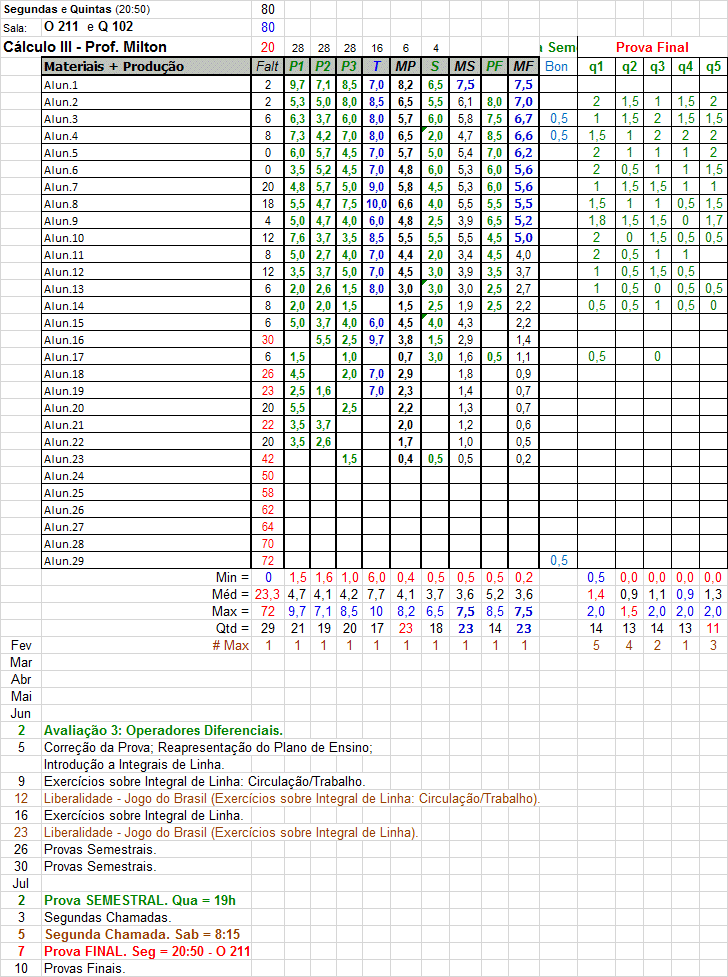
Task: Click the 'Bon' column header
Action: tap(557, 67)
